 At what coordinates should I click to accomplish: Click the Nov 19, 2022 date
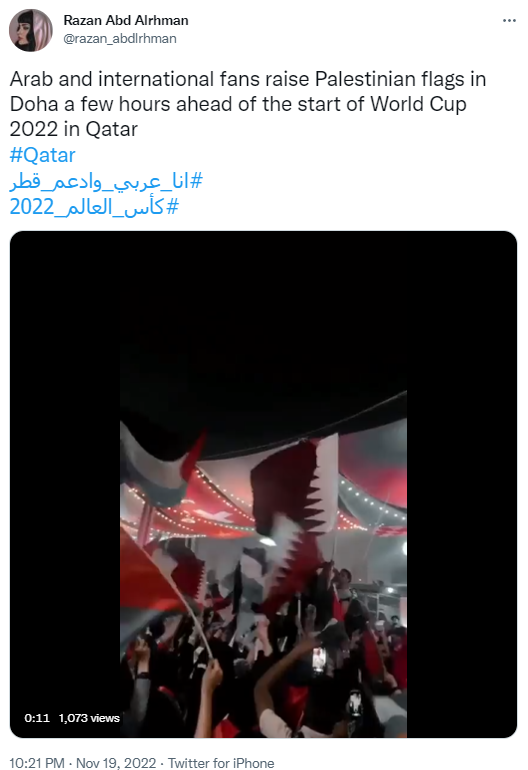click(116, 763)
